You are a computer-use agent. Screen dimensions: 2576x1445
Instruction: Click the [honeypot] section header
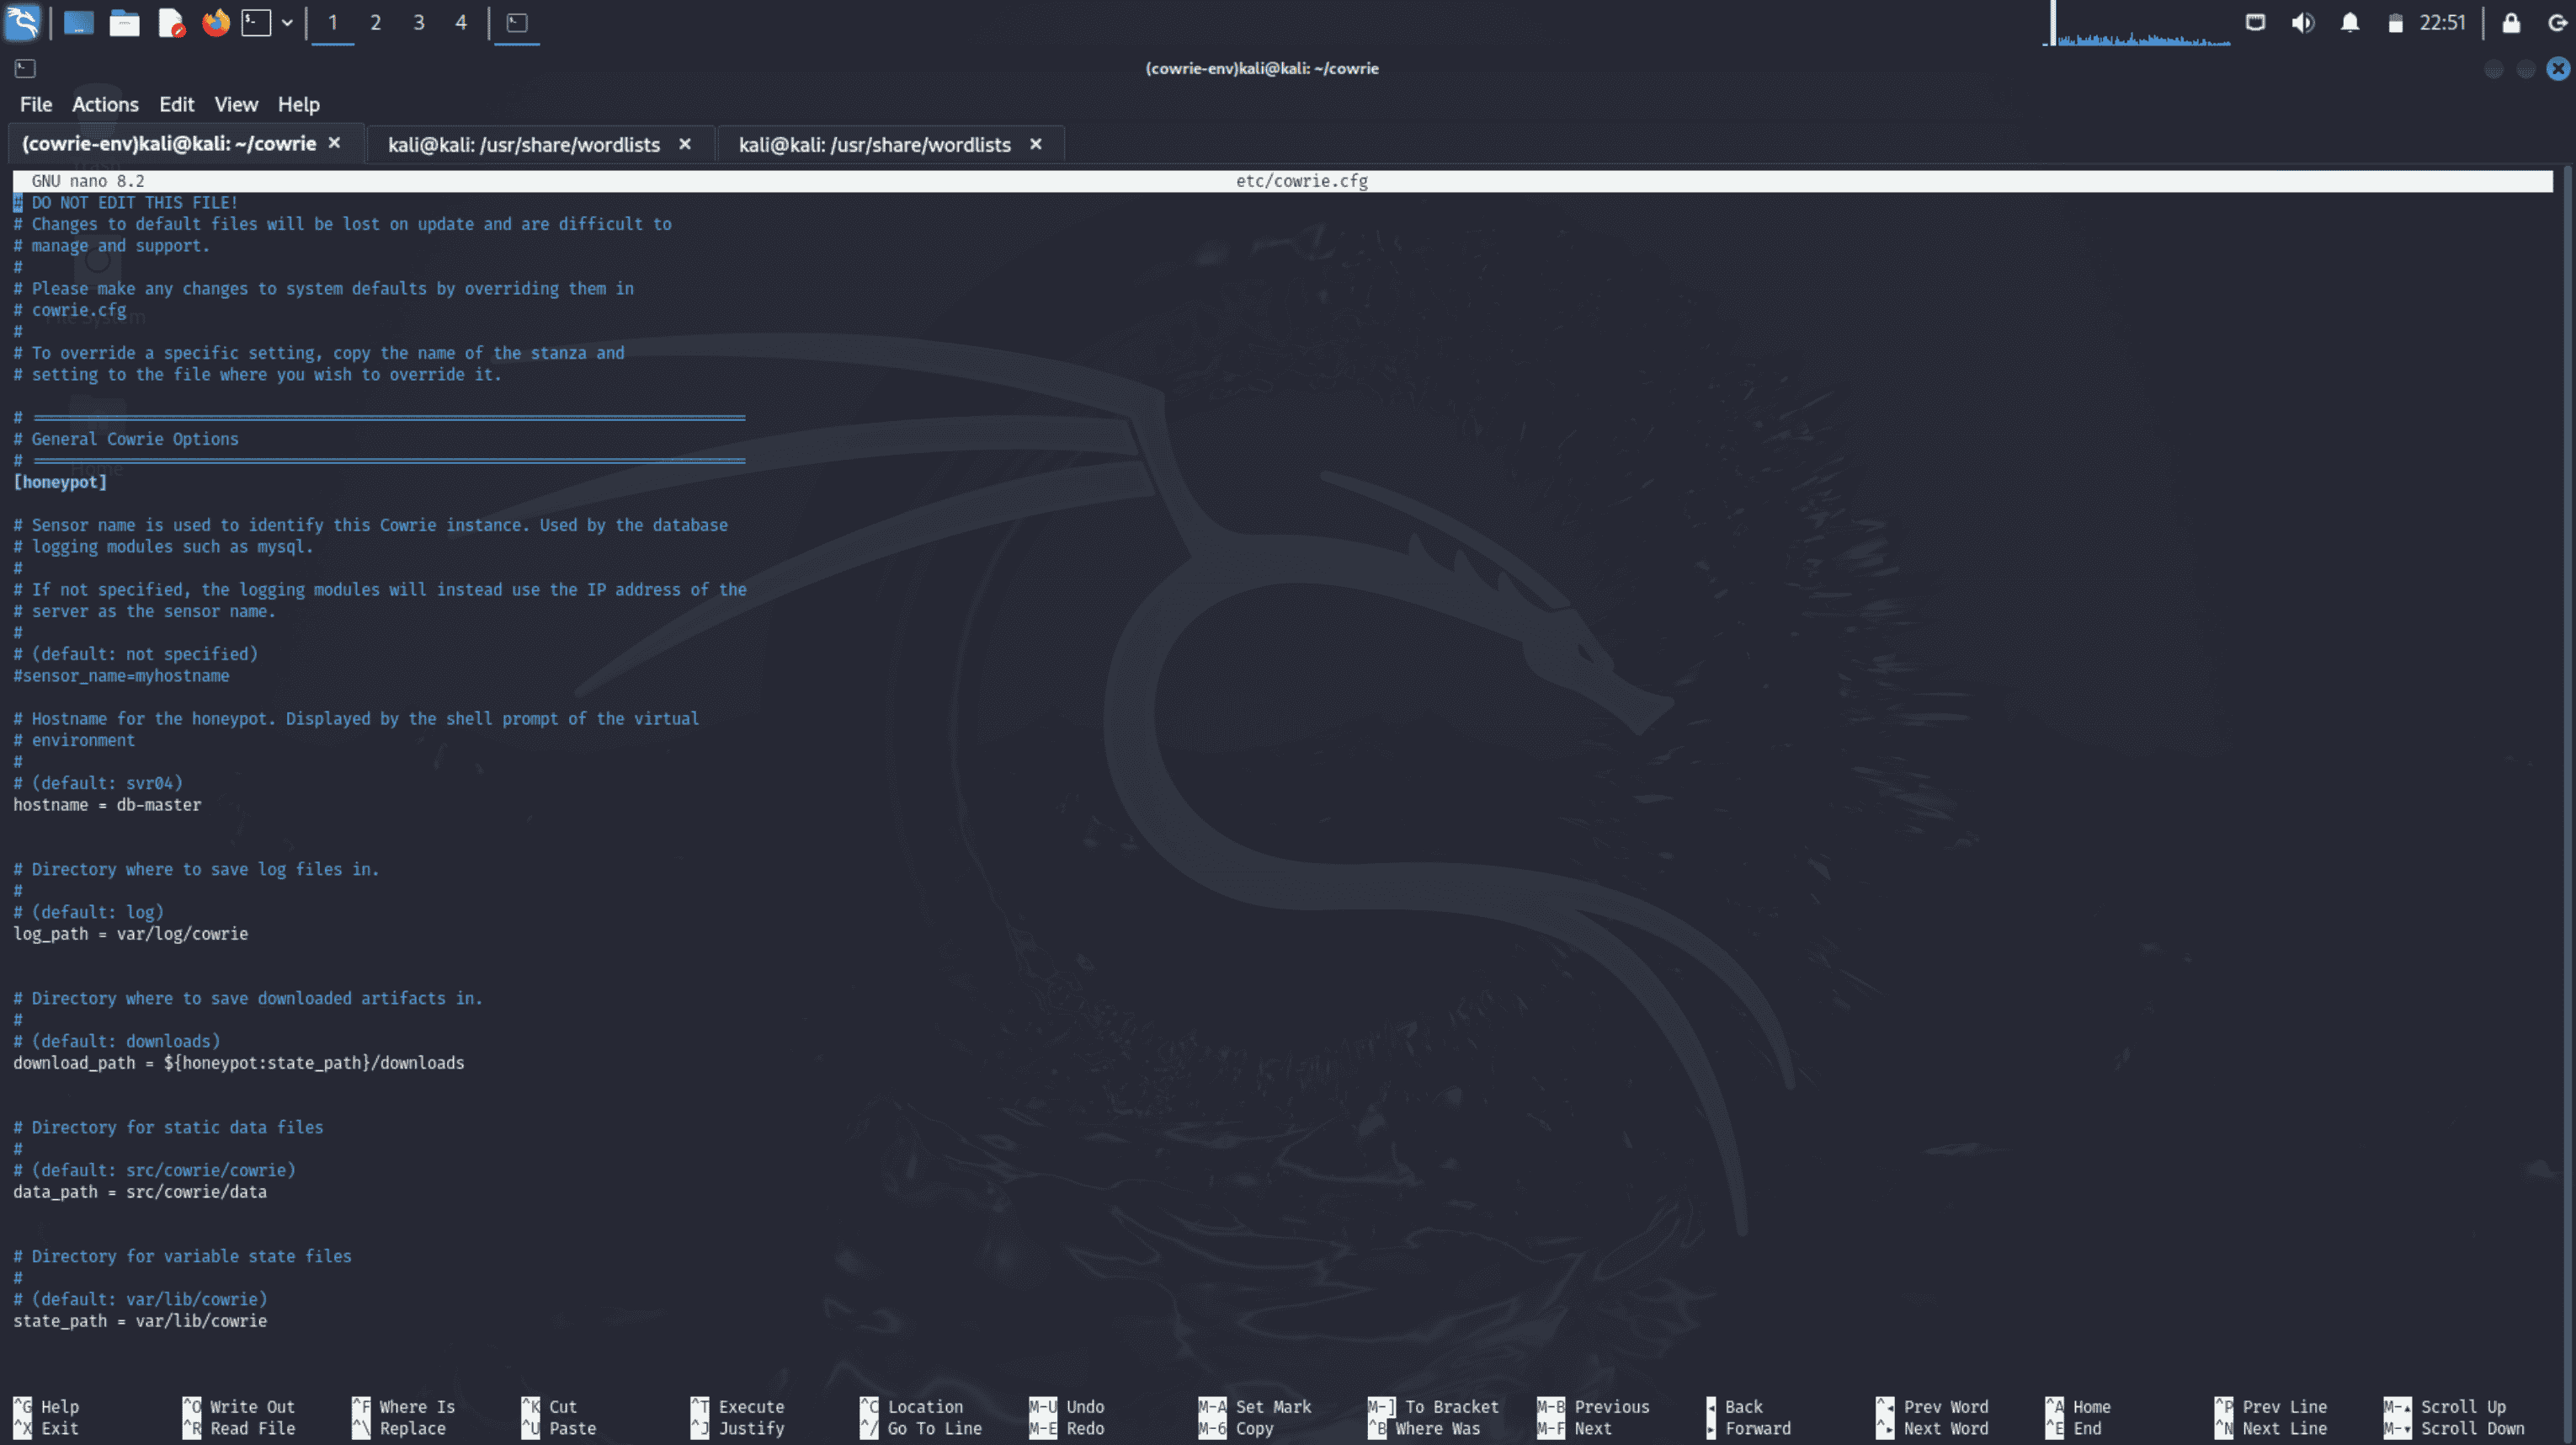tap(60, 482)
